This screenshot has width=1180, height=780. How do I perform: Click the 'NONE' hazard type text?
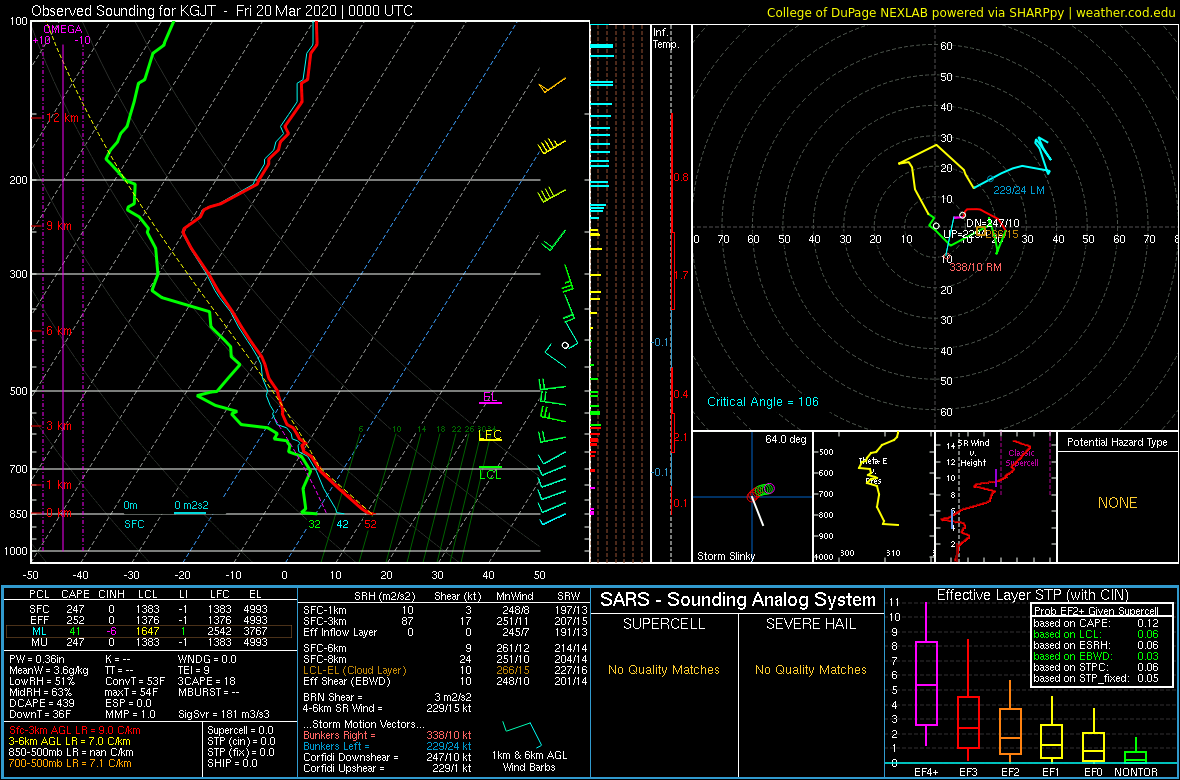(x=1117, y=503)
